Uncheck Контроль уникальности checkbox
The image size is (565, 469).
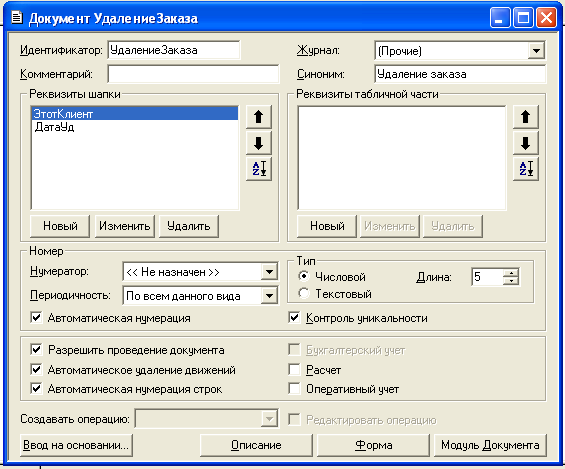click(x=294, y=318)
